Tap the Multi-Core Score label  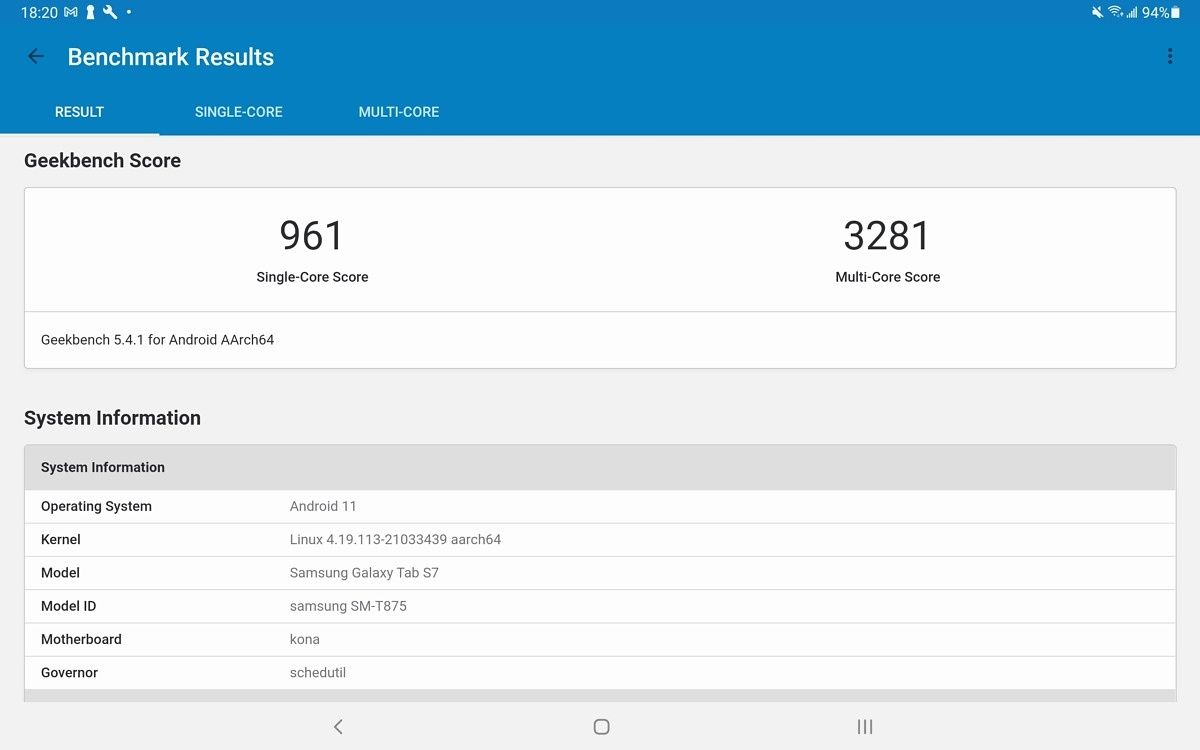click(888, 277)
